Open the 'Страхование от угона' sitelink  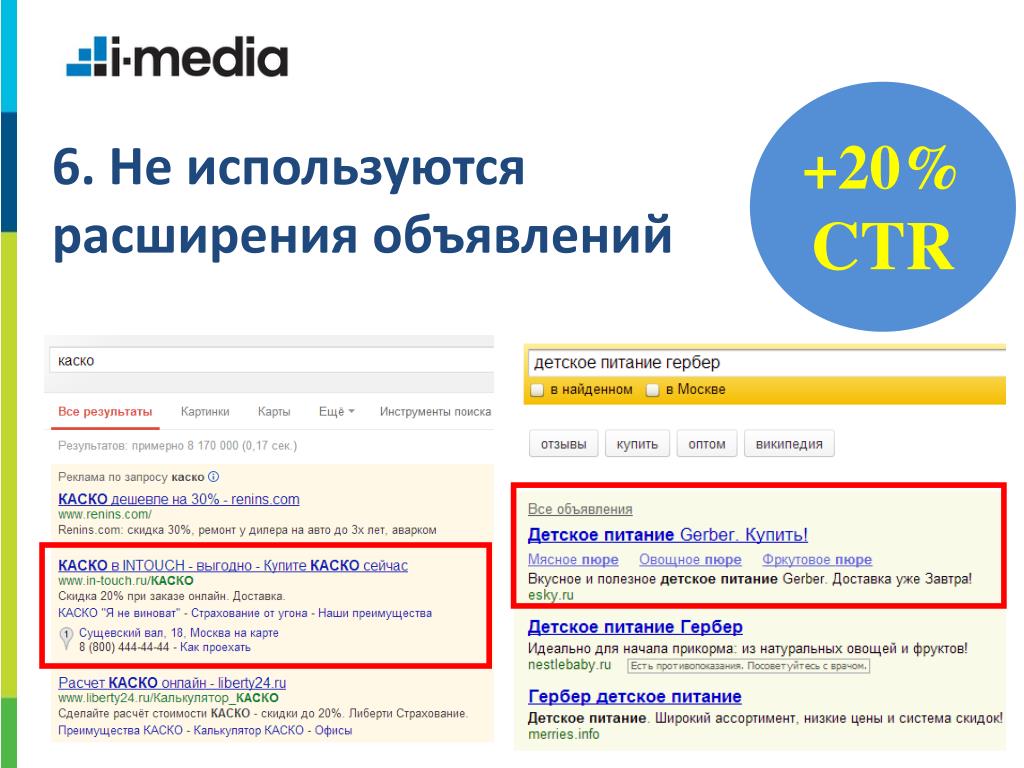[249, 613]
